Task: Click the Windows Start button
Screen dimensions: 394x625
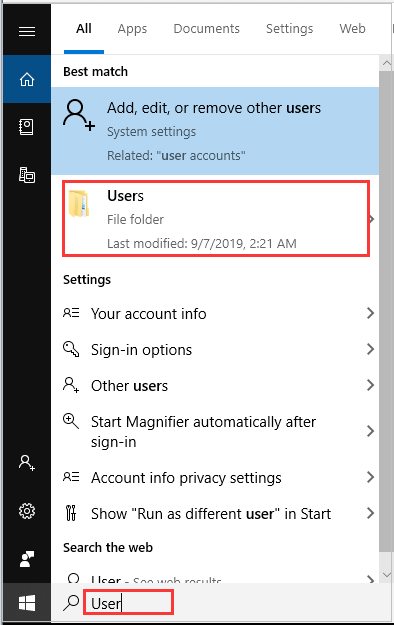Action: coord(27,603)
